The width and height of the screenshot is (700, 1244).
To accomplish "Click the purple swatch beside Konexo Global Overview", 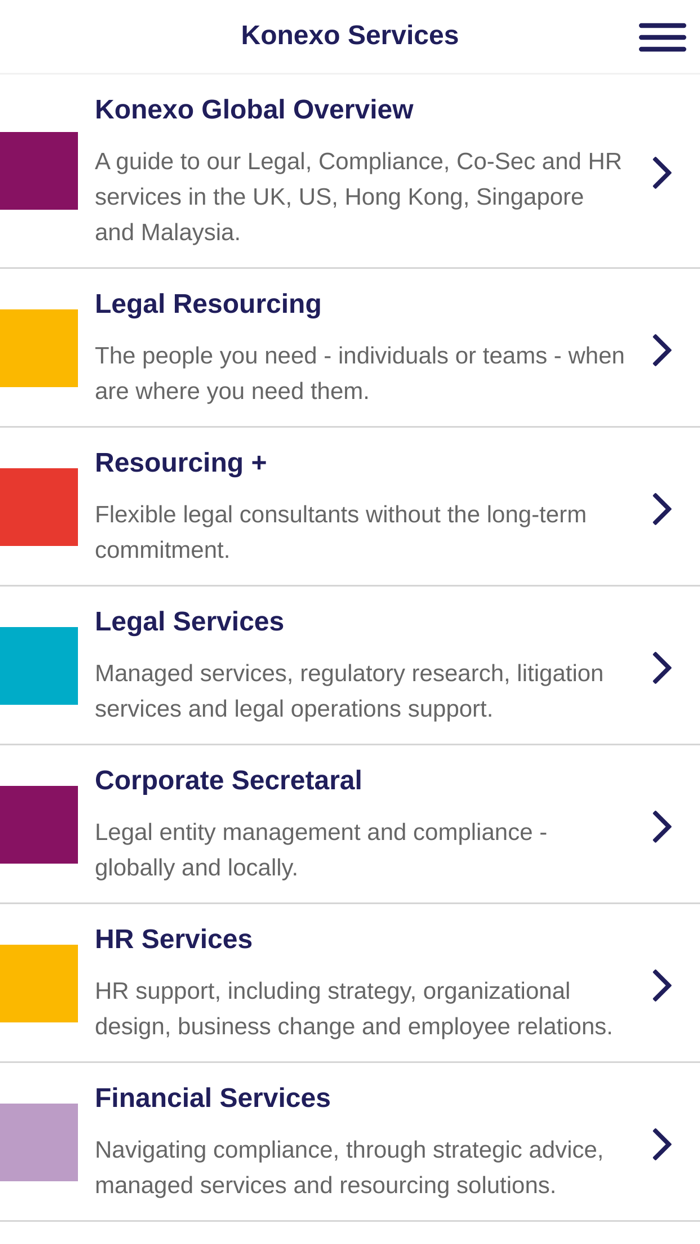I will (x=38, y=170).
